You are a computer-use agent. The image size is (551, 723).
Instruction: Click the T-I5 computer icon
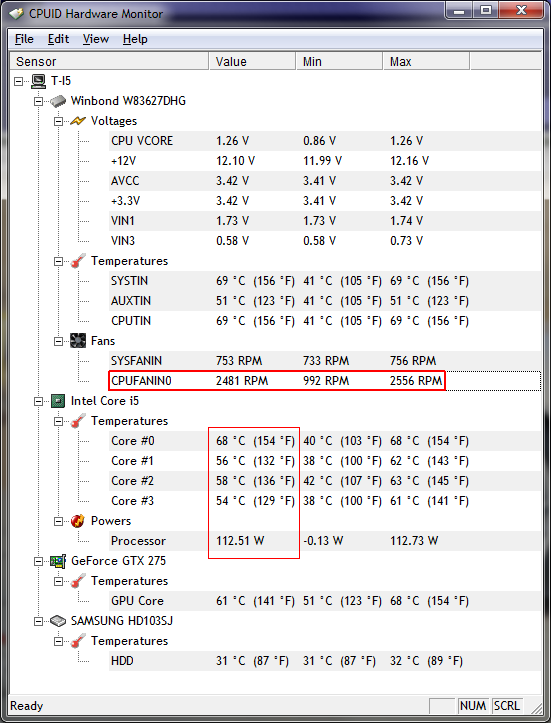tap(39, 81)
